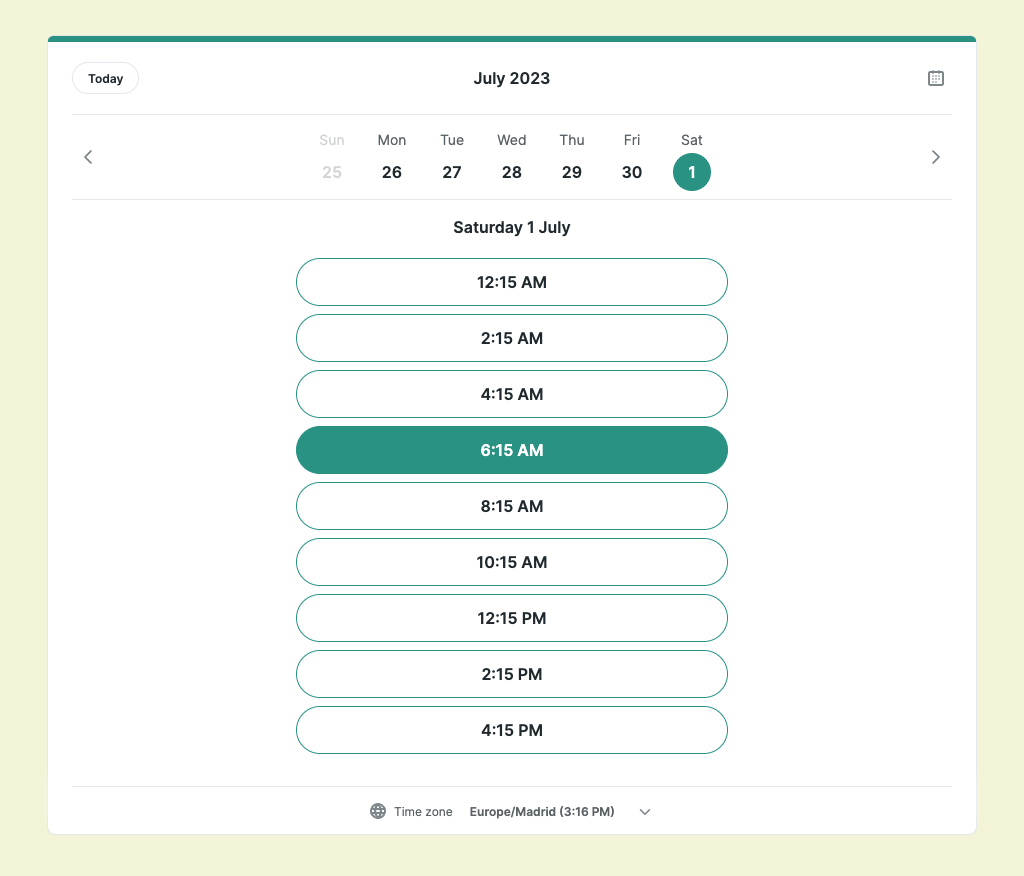Pick Thursday 29 date
1024x876 pixels.
(x=572, y=171)
